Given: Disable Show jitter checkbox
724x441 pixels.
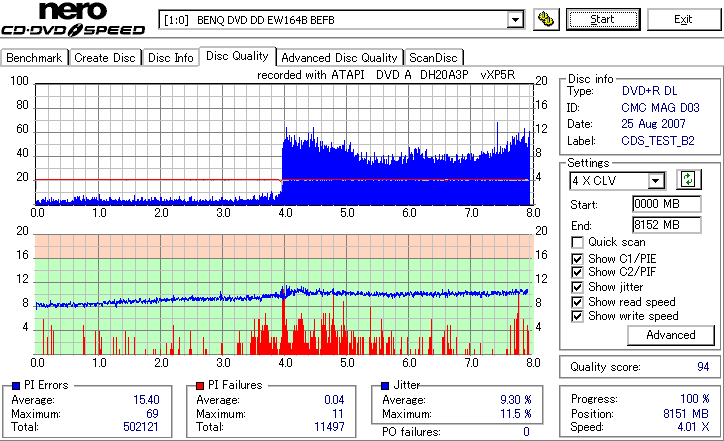Looking at the screenshot, I should coord(577,287).
